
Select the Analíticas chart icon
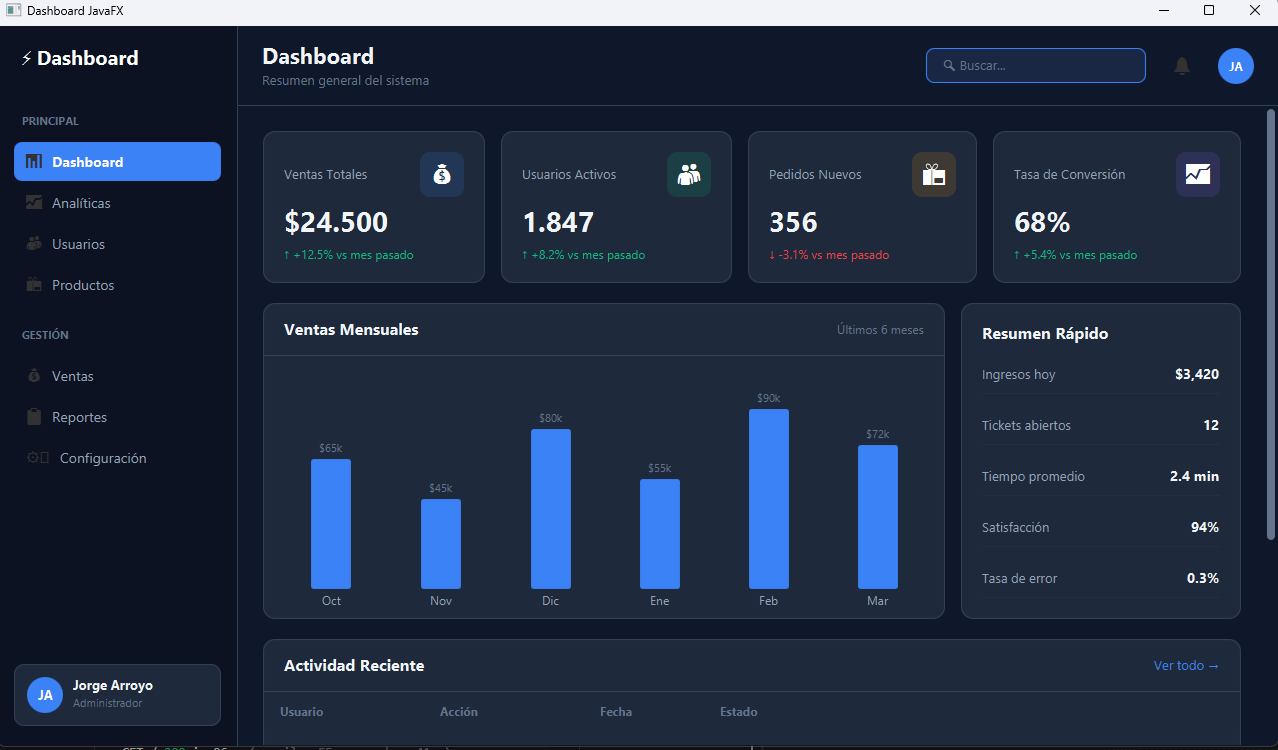[33, 202]
